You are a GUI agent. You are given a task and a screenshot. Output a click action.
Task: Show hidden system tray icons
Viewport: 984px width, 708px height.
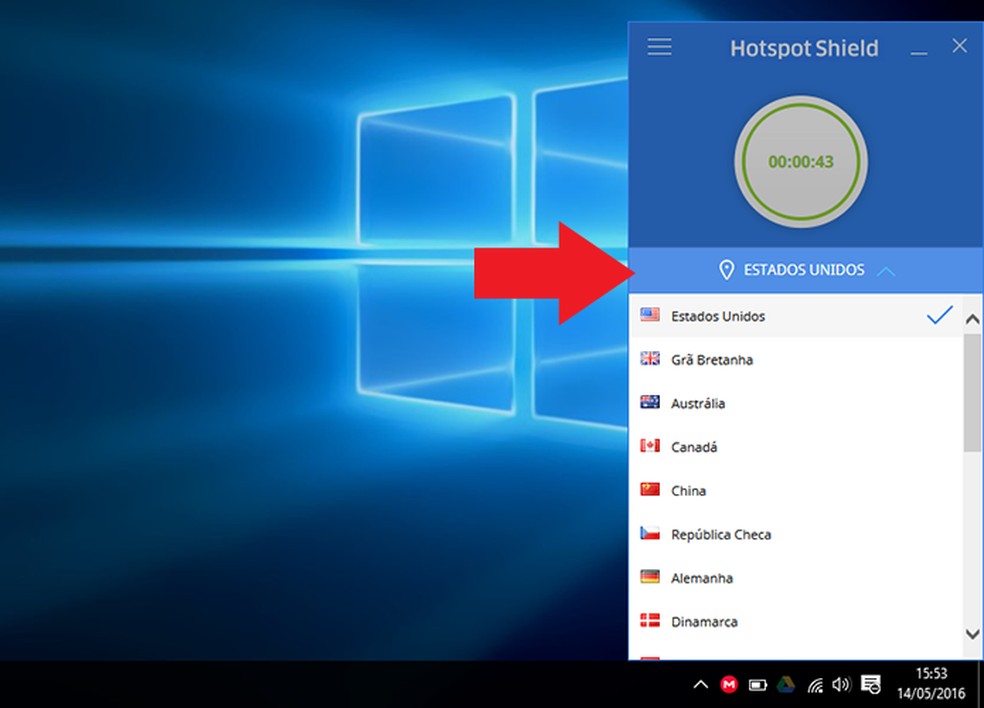(701, 685)
